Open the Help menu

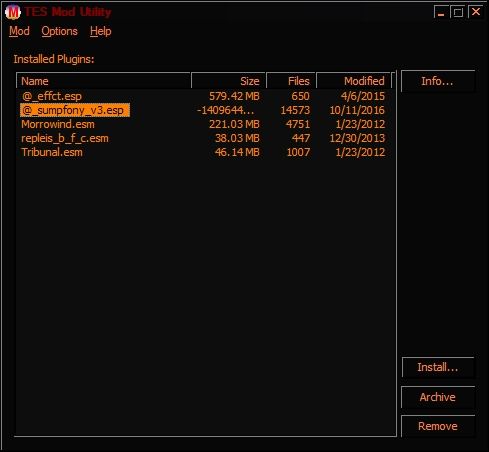(100, 31)
